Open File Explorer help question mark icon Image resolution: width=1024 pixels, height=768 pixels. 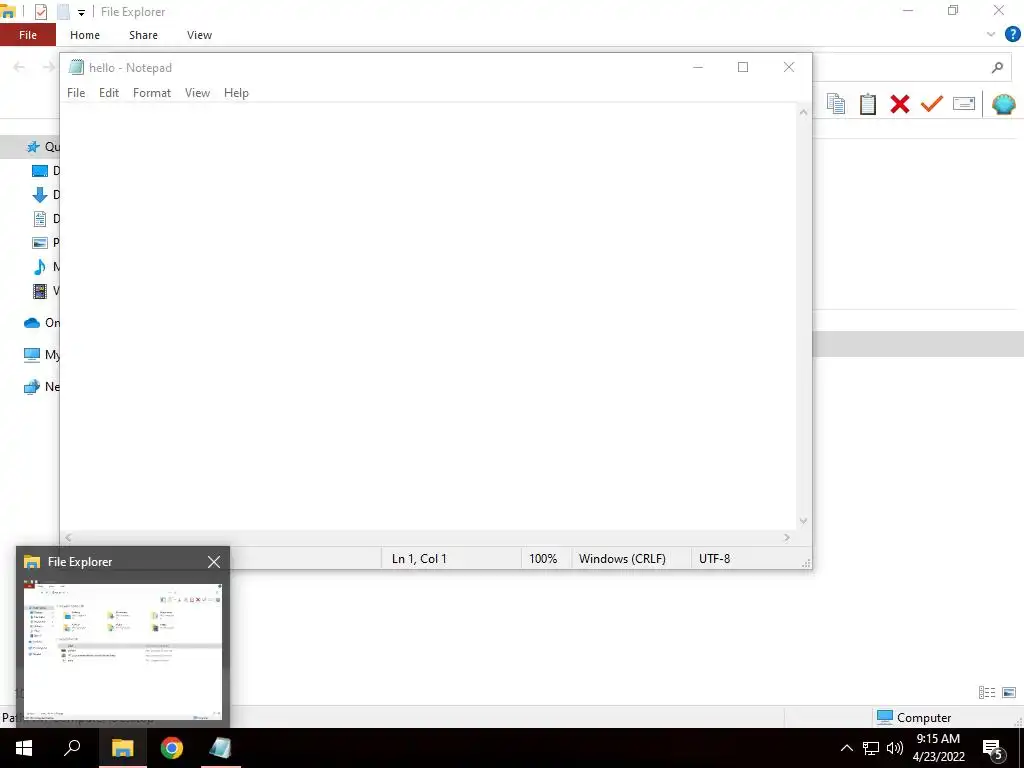(x=1012, y=34)
